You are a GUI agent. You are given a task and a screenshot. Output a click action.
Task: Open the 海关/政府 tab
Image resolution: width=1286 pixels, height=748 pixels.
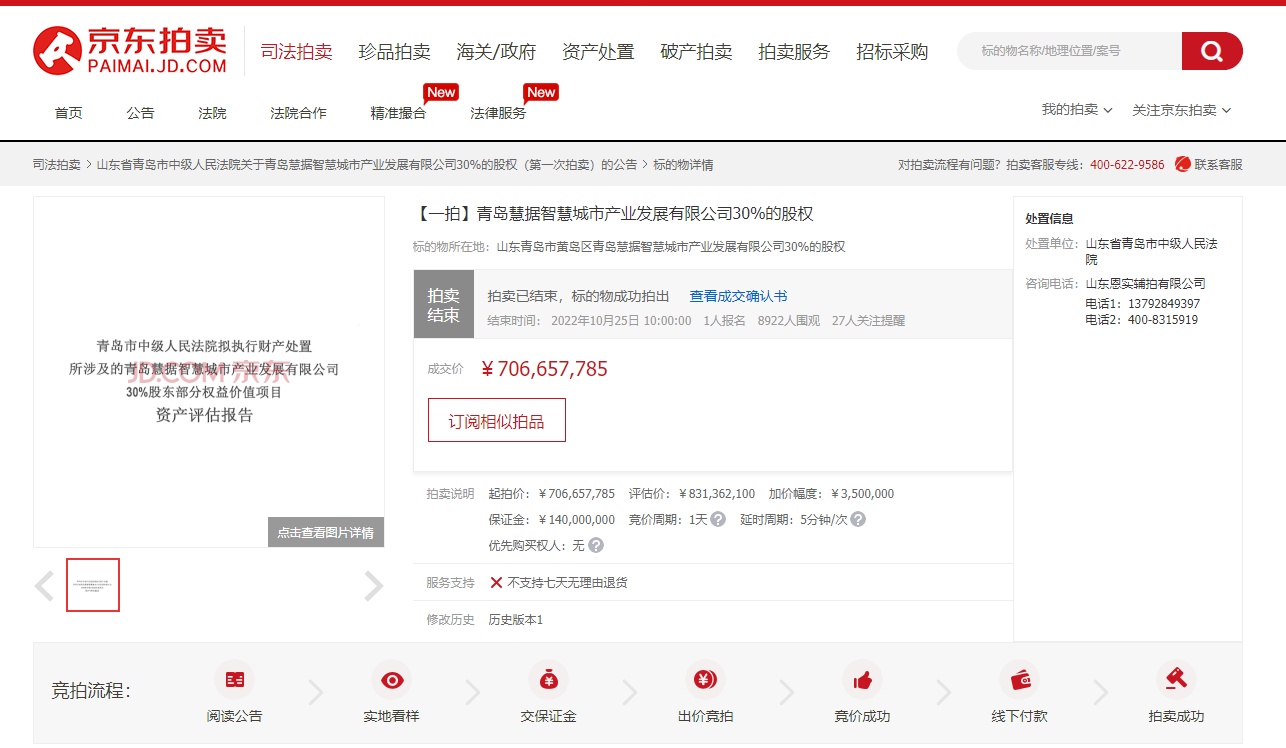point(496,52)
